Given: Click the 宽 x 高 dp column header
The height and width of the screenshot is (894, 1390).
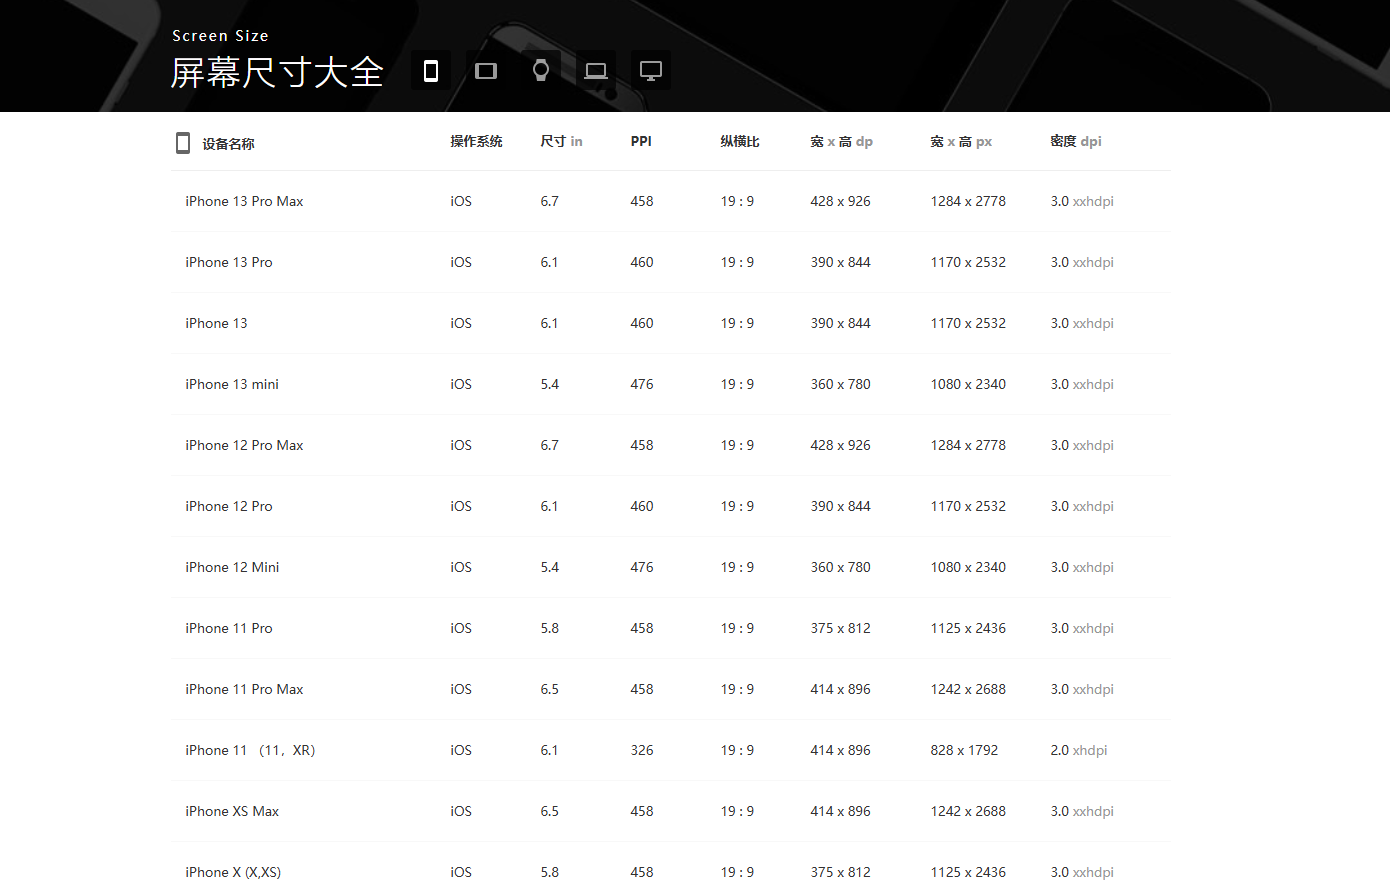Looking at the screenshot, I should pos(841,142).
